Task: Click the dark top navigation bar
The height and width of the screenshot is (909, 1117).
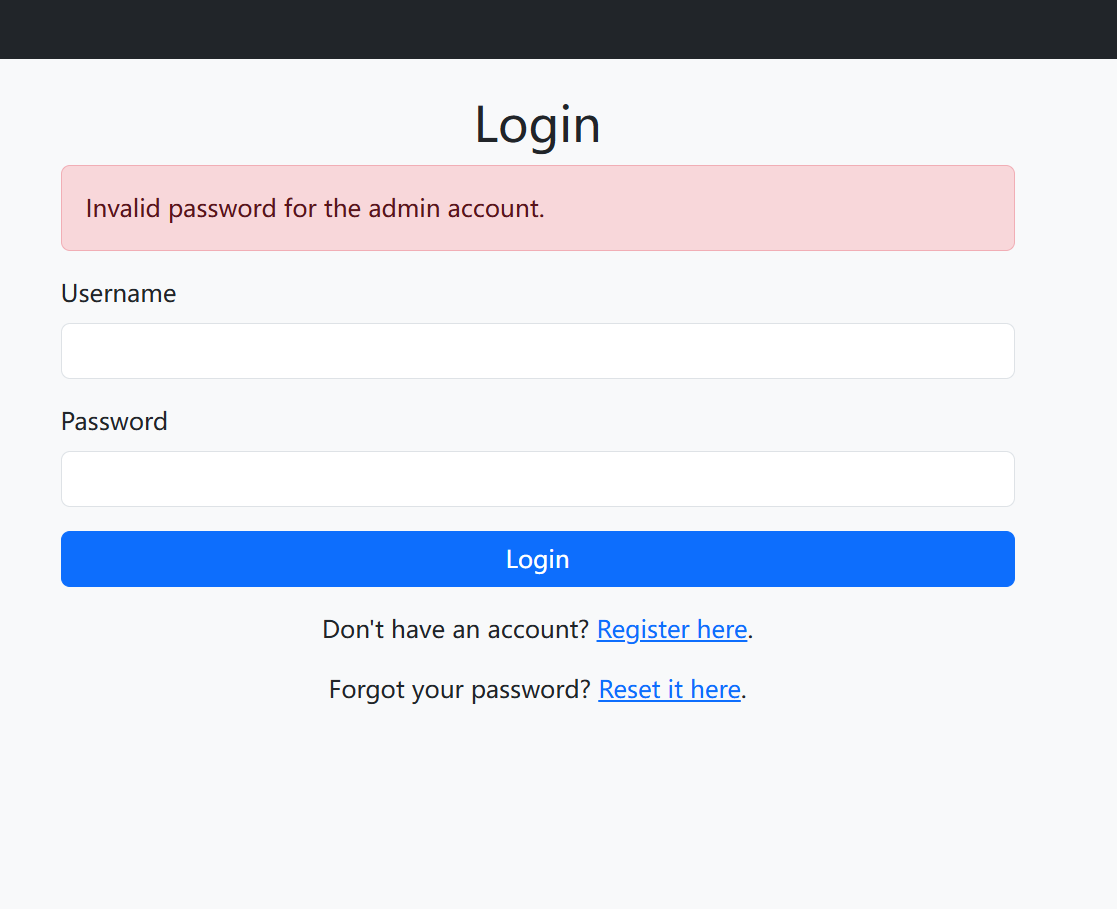Action: tap(558, 29)
